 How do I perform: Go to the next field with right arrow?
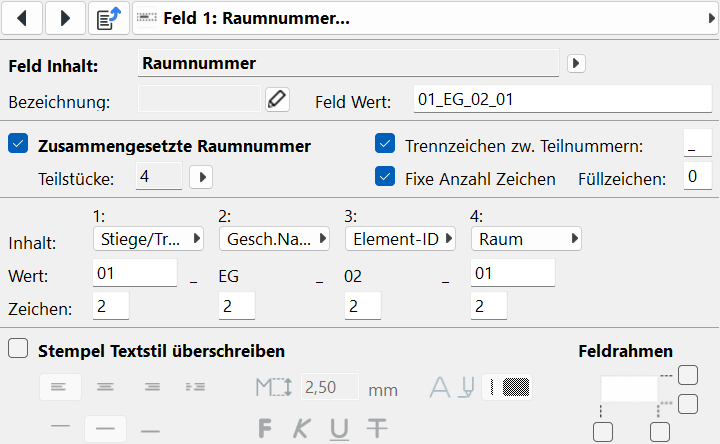coord(66,18)
